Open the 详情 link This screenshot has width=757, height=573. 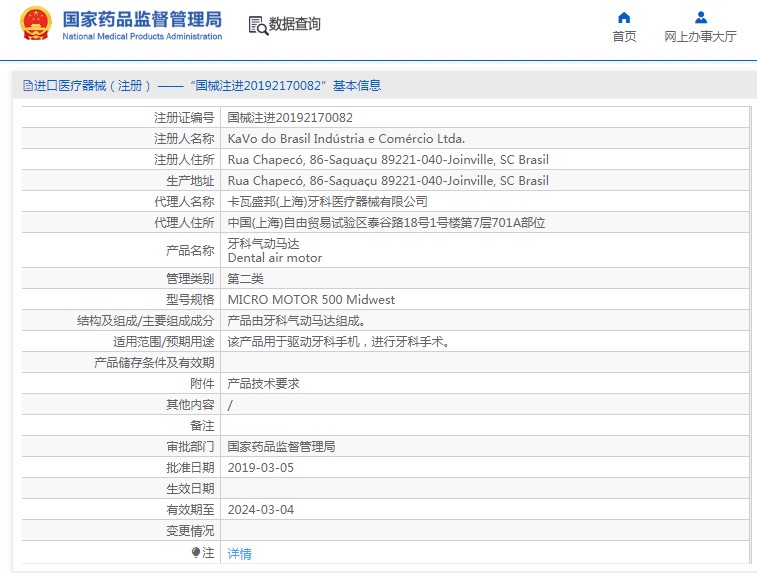[x=239, y=553]
